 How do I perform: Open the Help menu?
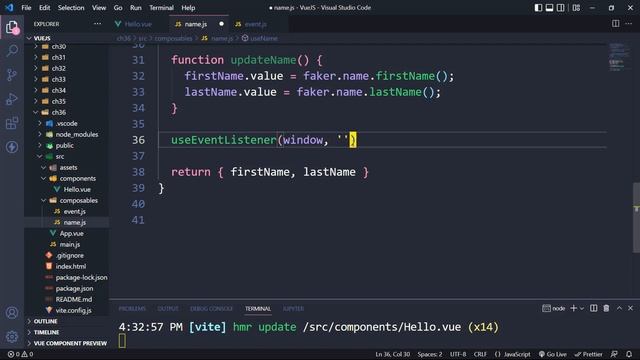(x=188, y=8)
